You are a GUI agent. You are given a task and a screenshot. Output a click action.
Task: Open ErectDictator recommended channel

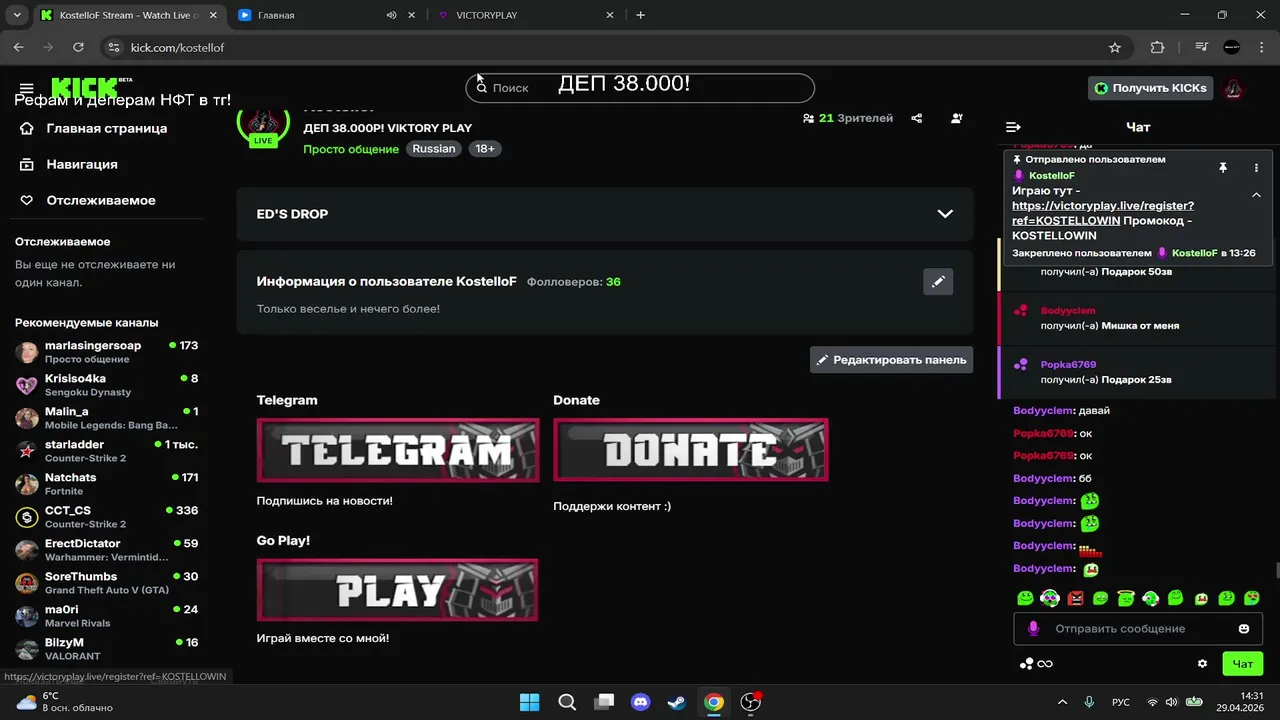click(x=105, y=550)
